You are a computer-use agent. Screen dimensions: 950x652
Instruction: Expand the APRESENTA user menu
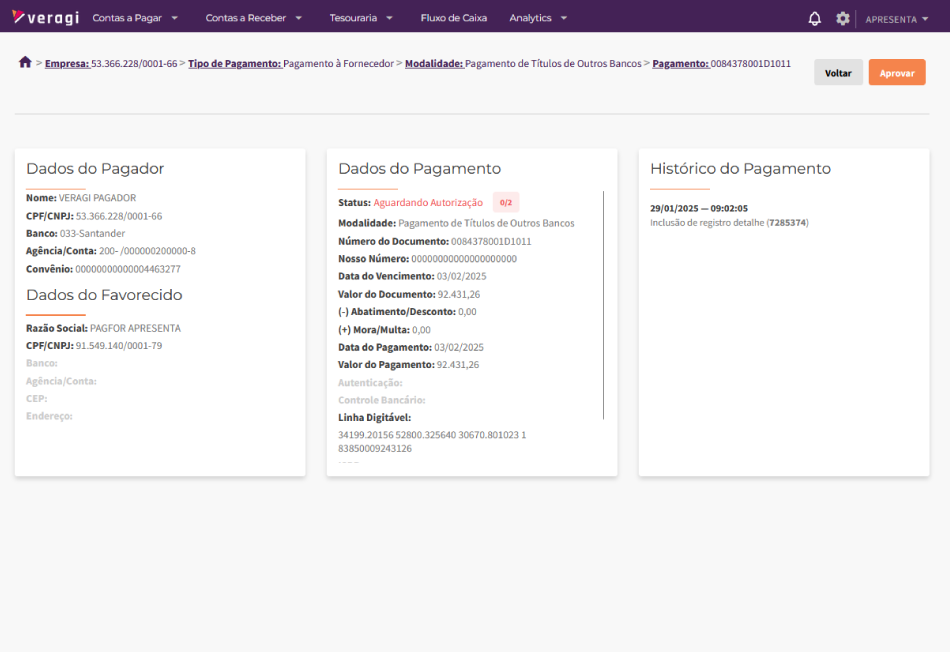(x=896, y=19)
